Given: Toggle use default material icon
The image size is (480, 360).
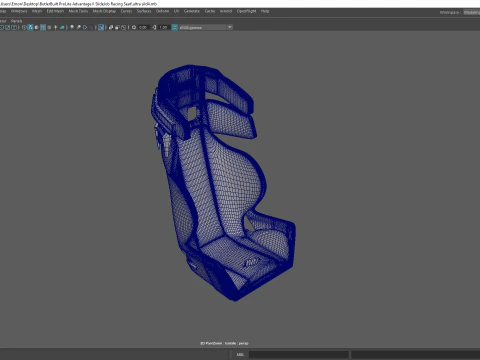Looking at the screenshot, I should 37,27.
